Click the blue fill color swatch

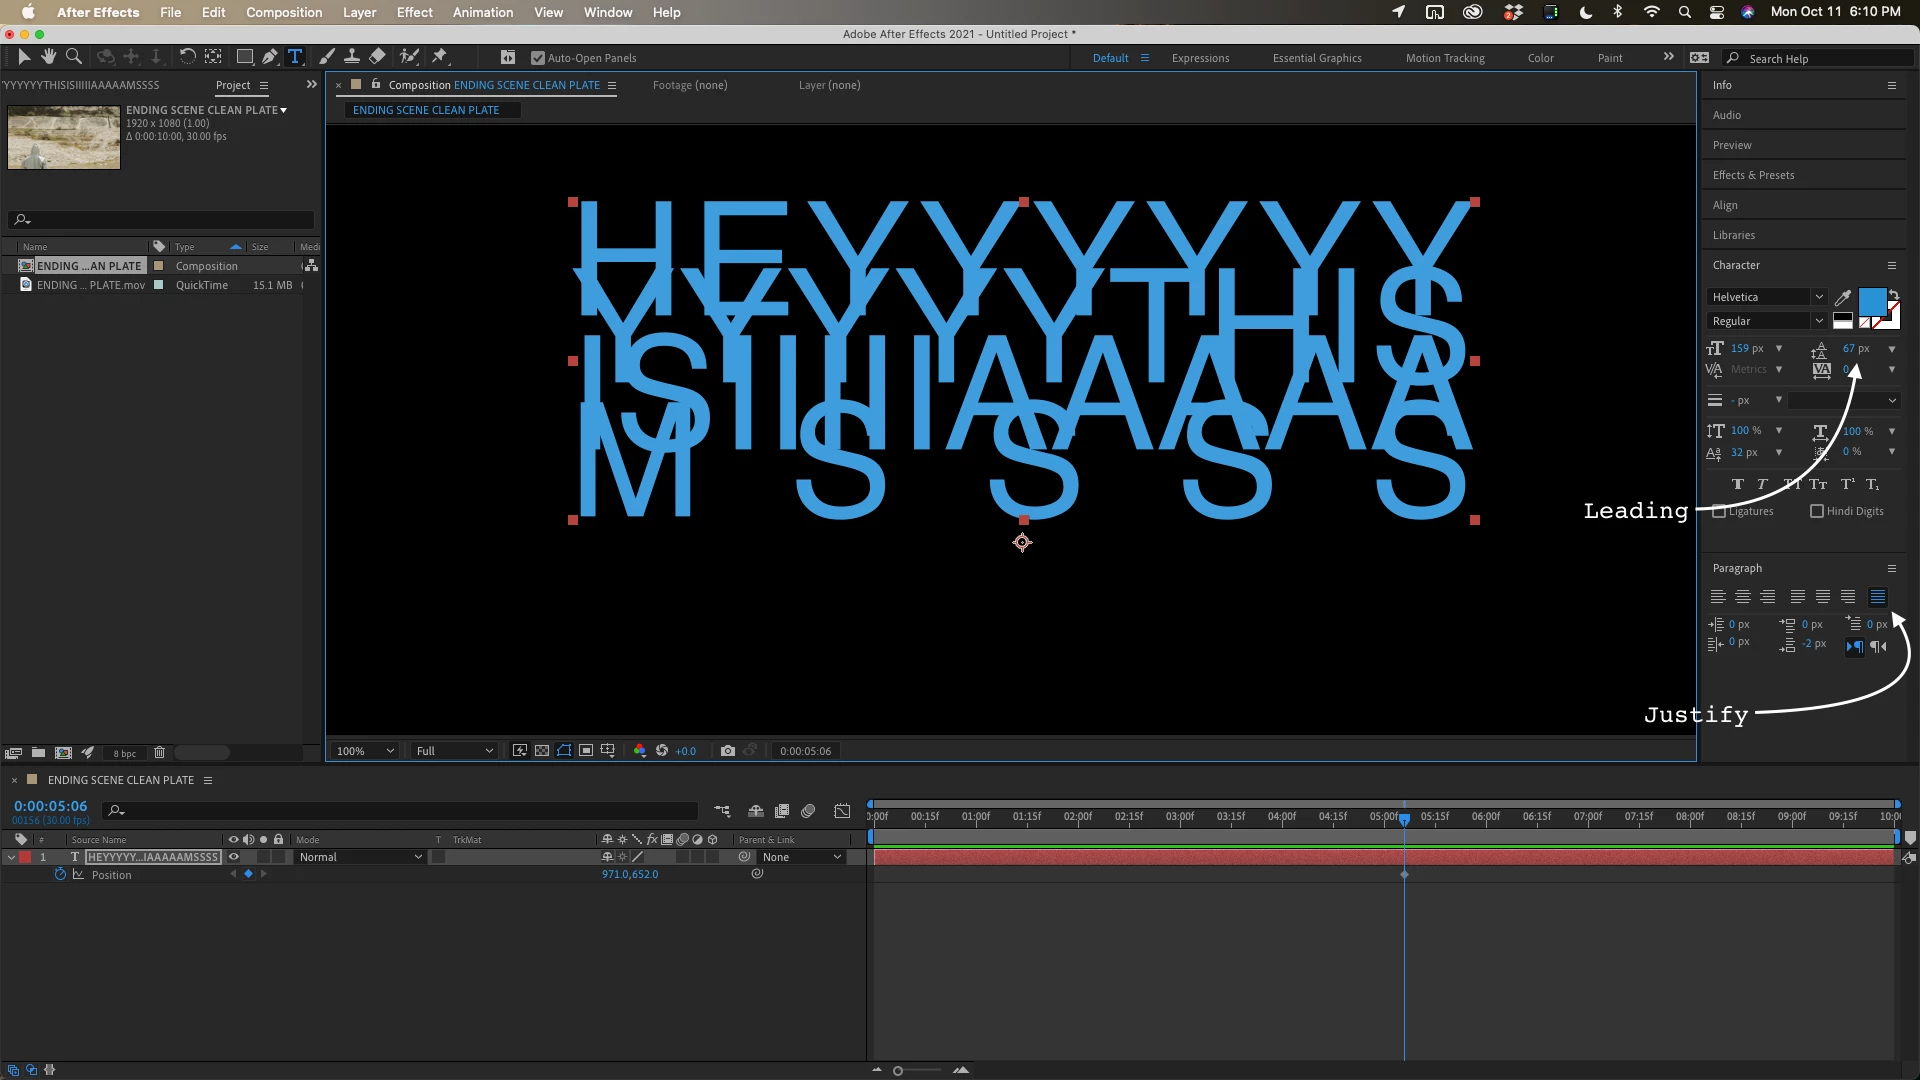pyautogui.click(x=1871, y=300)
